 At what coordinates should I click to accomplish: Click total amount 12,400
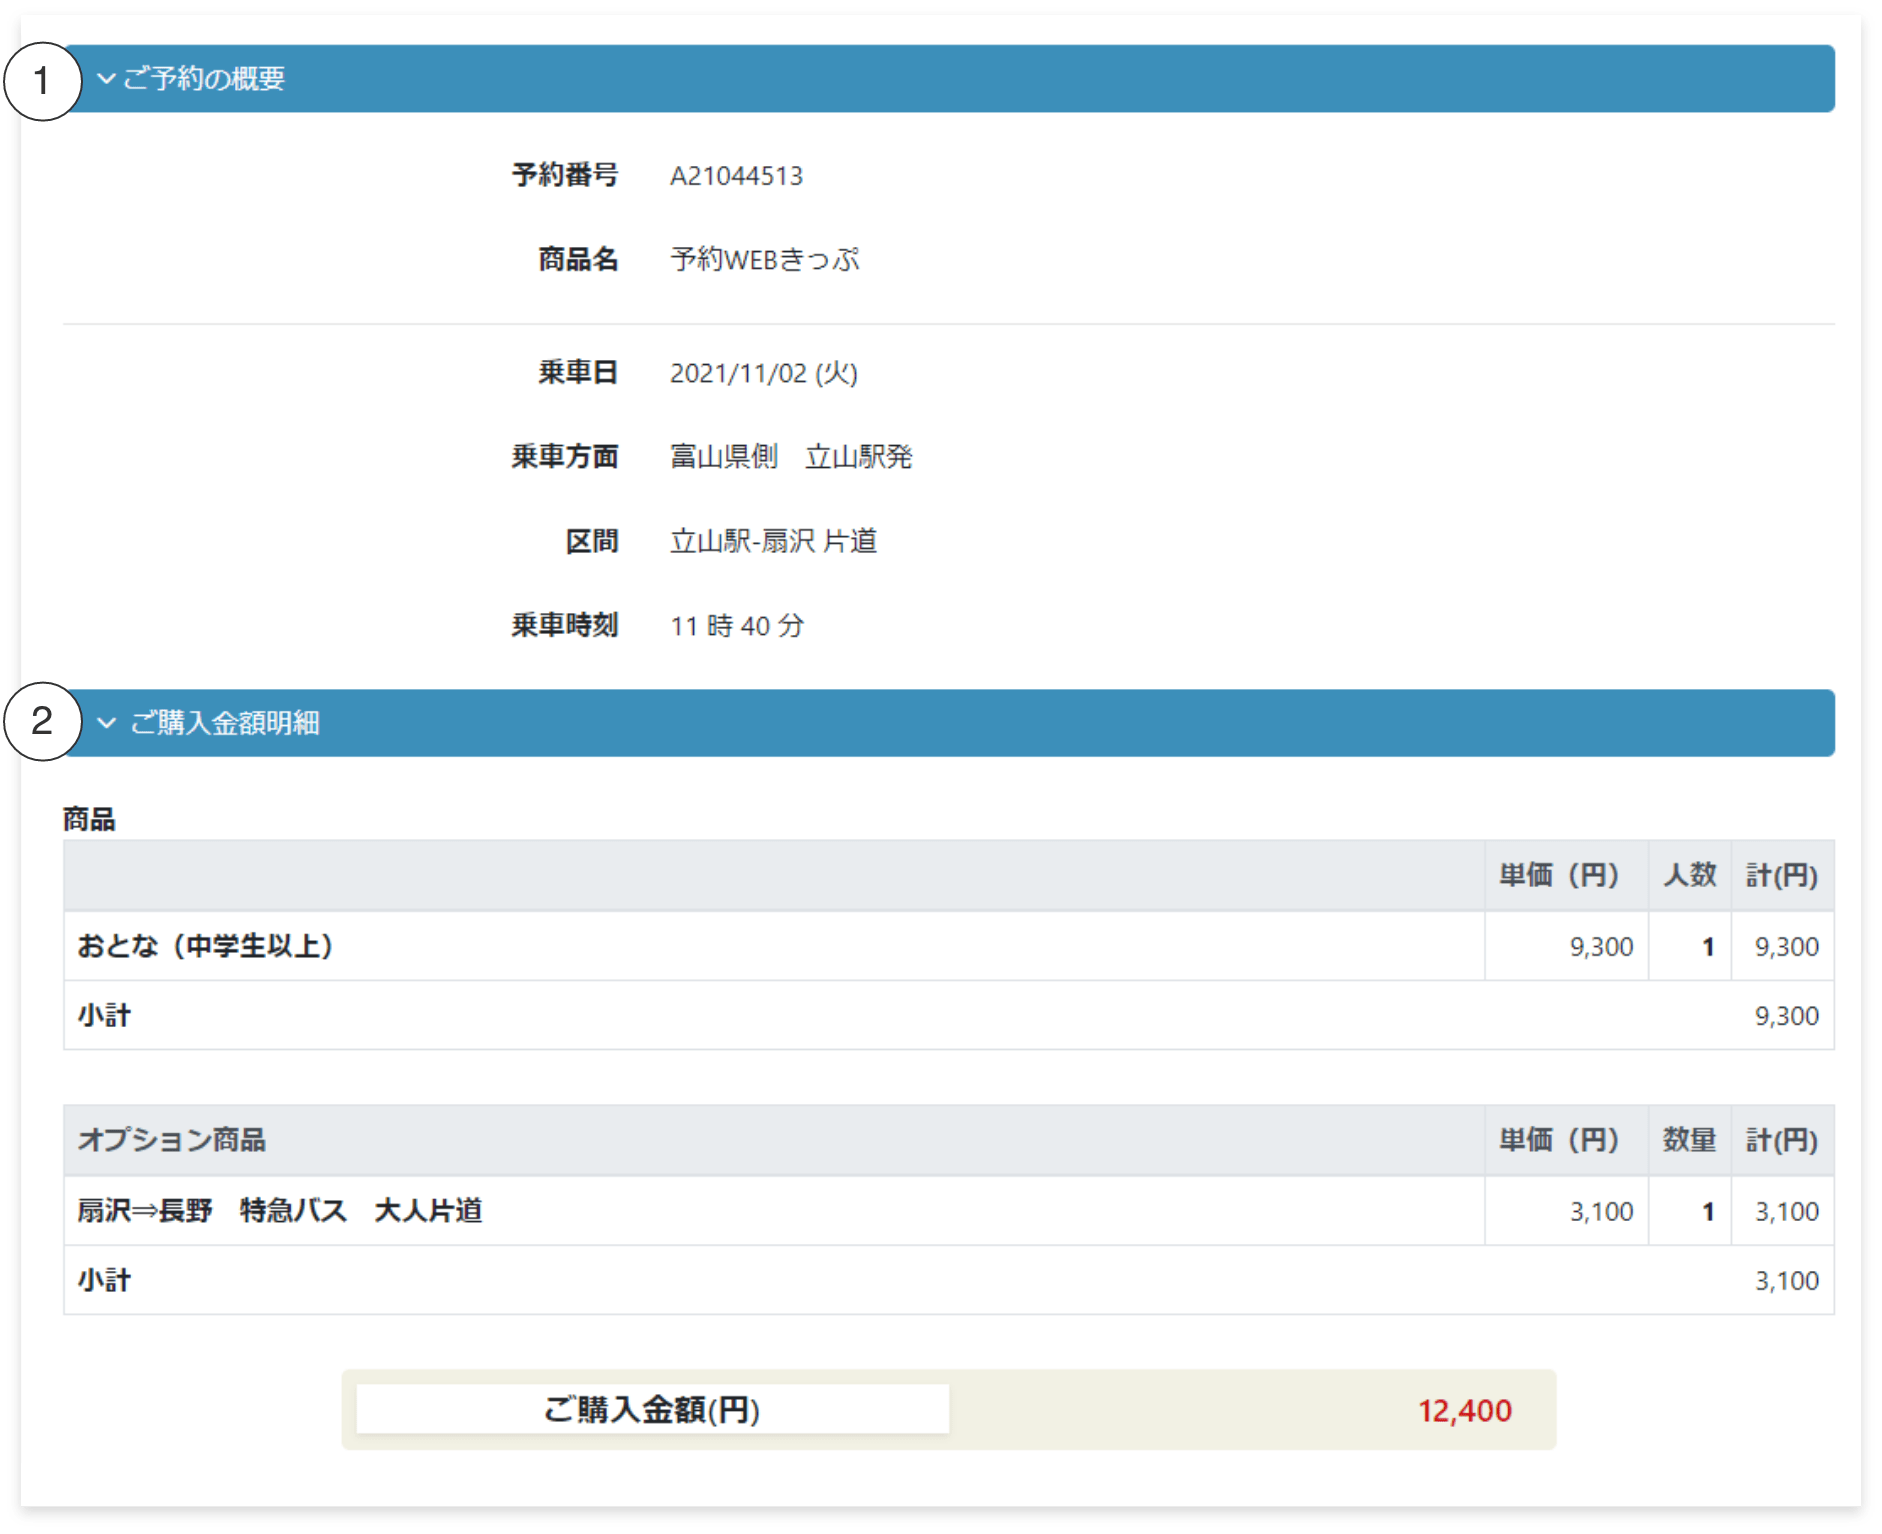point(1465,1411)
